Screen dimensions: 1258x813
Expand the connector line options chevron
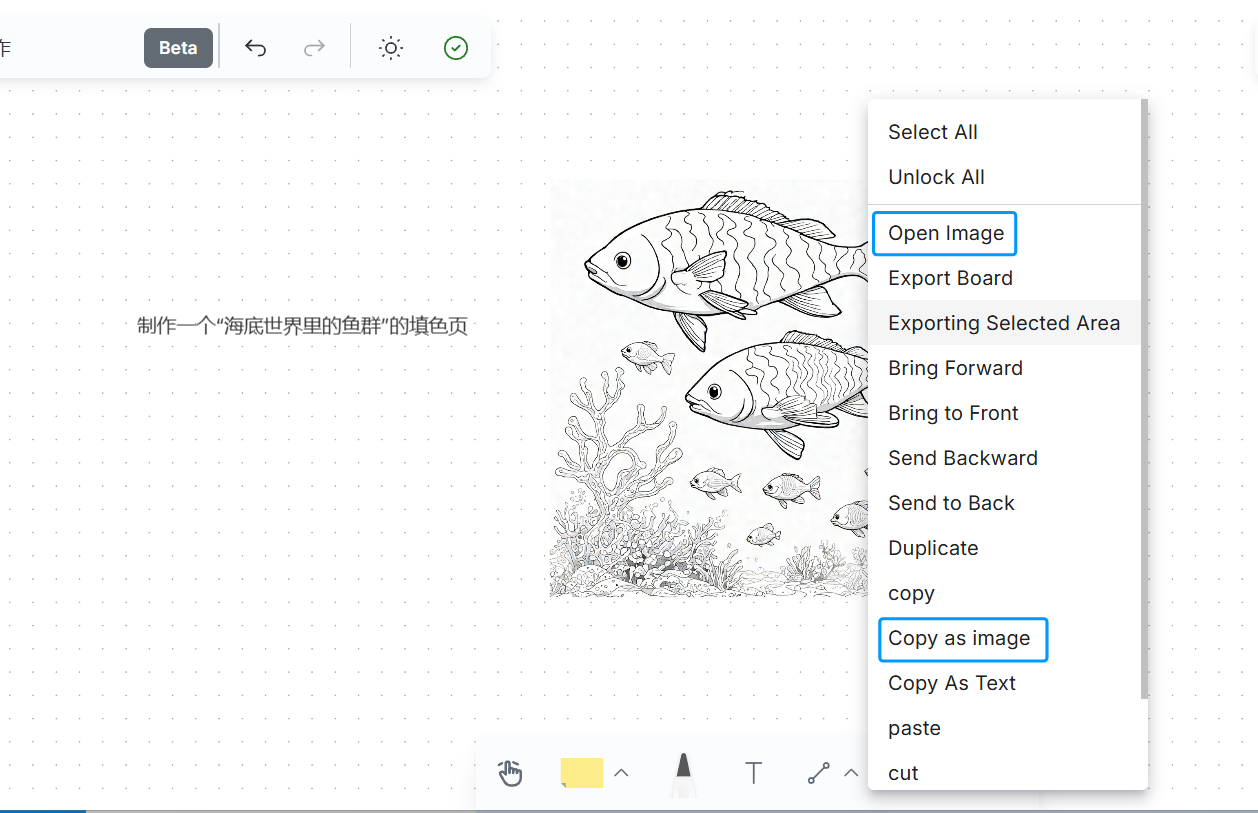click(851, 772)
